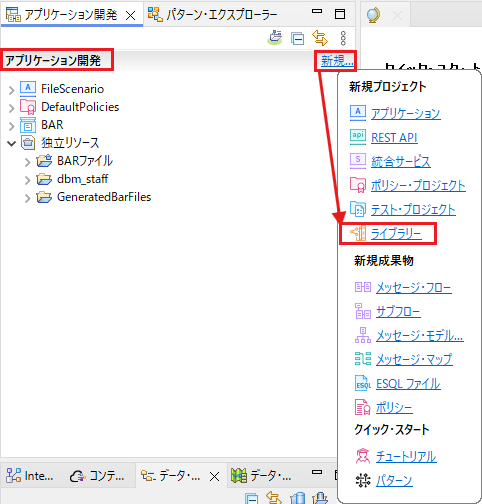This screenshot has width=482, height=504.
Task: Click the 新規... link
Action: [337, 61]
